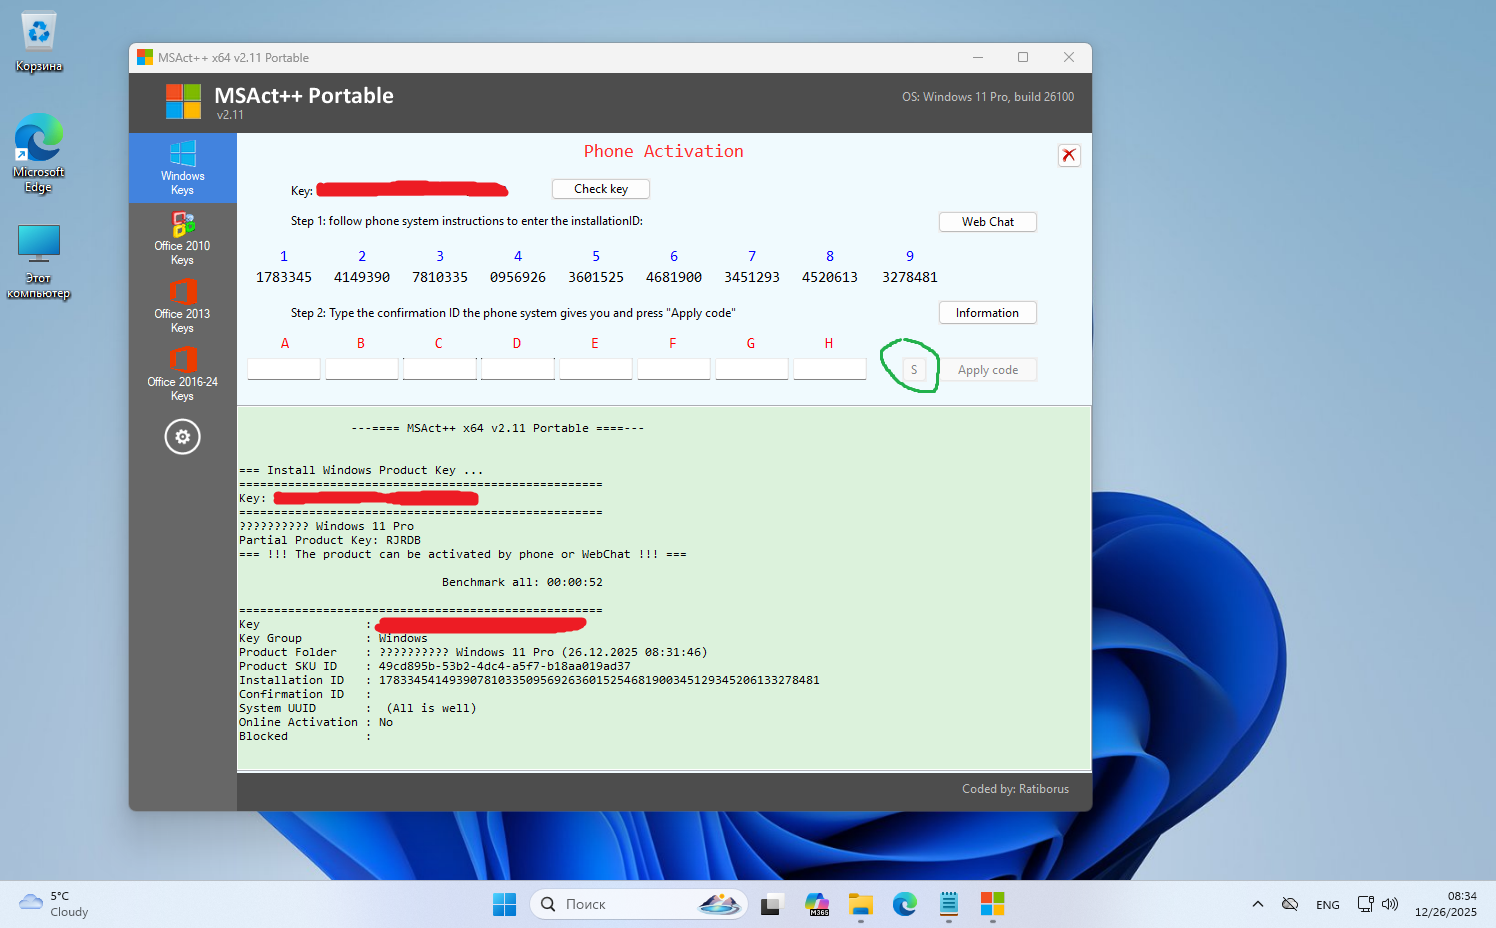The height and width of the screenshot is (928, 1496).
Task: Focus confirmation ID field H
Action: (x=830, y=369)
